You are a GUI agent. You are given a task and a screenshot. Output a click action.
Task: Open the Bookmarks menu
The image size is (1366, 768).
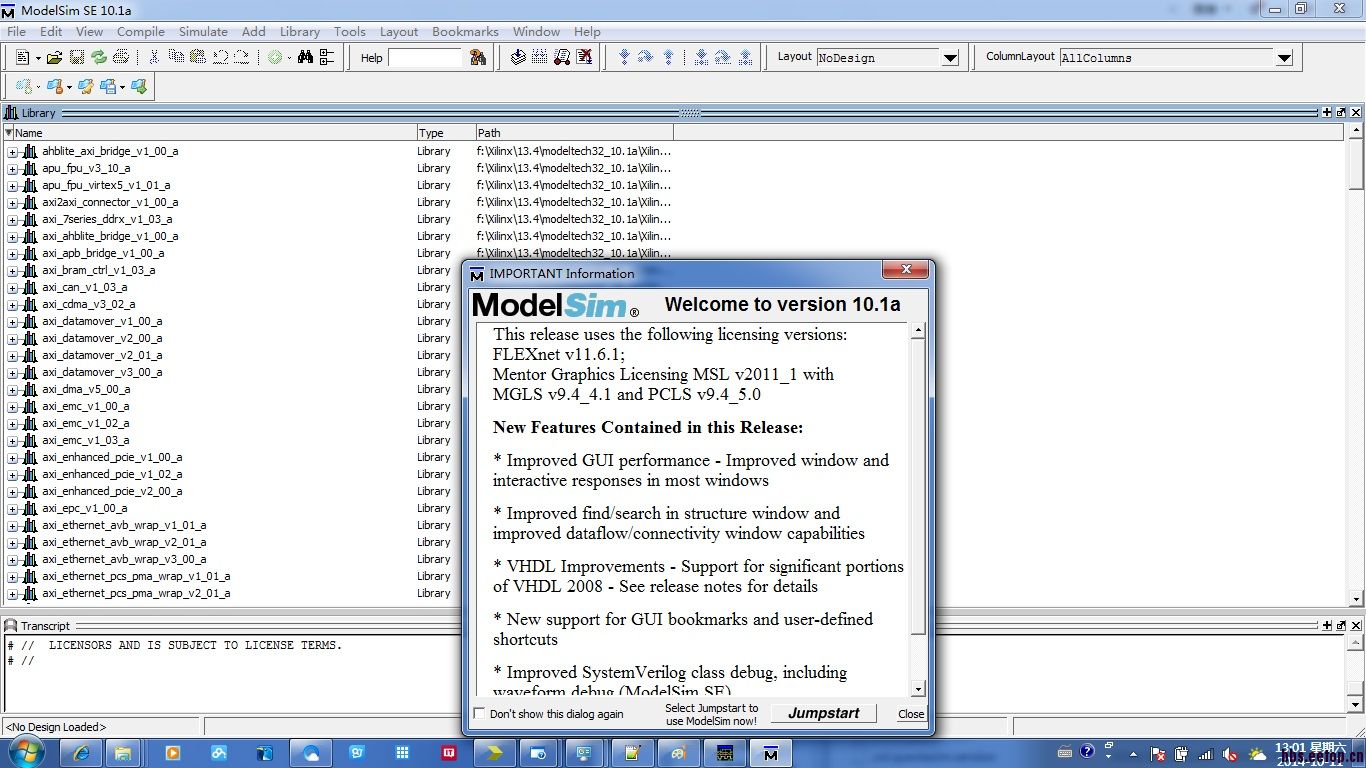coord(465,31)
